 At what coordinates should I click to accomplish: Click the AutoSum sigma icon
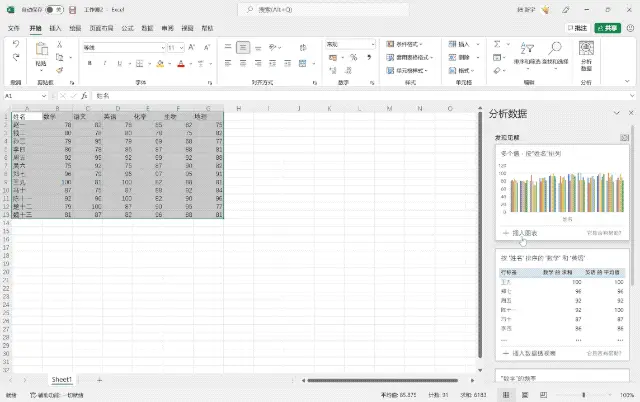point(497,44)
